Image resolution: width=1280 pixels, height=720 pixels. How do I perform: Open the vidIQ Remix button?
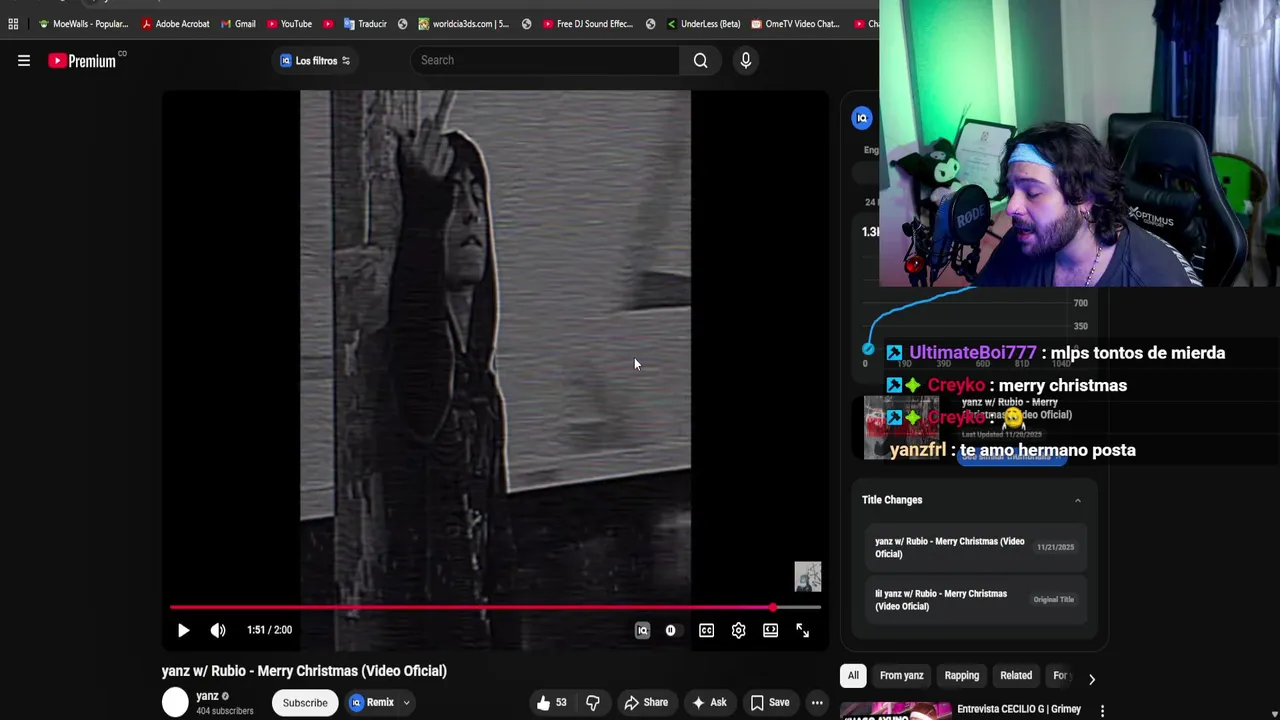point(372,702)
